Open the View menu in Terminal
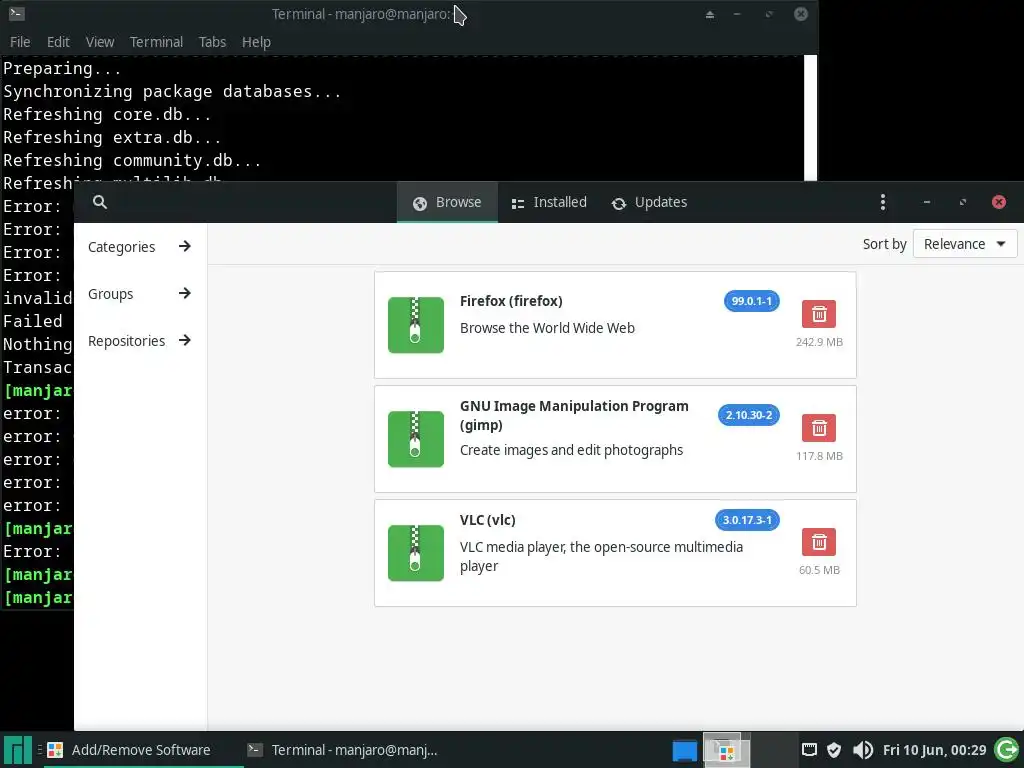Image resolution: width=1024 pixels, height=768 pixels. 100,42
